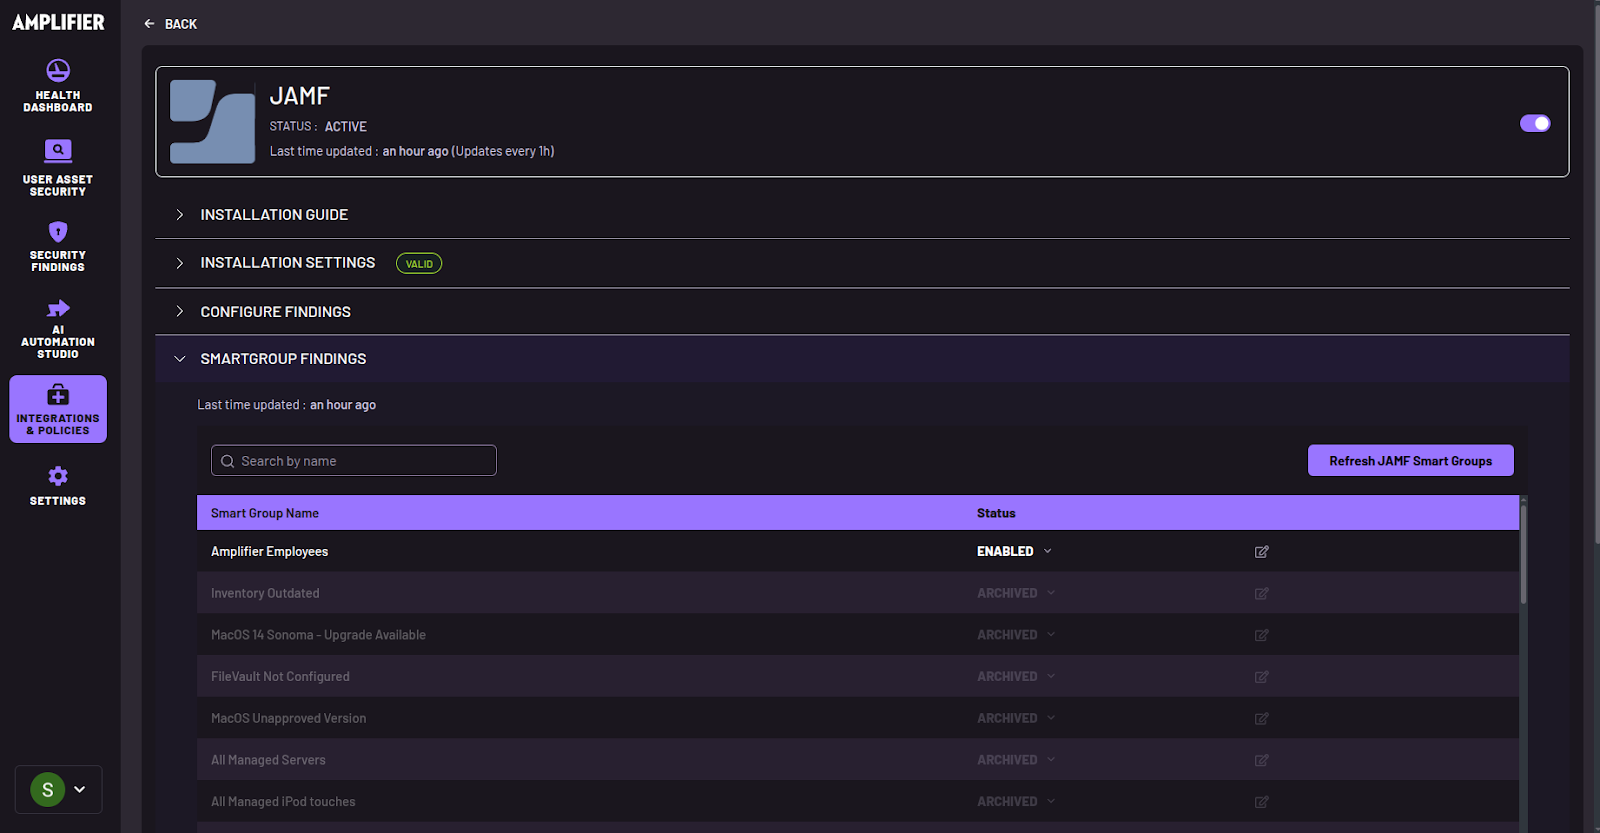Viewport: 1600px width, 833px height.
Task: Click the ACTIVE status text
Action: [345, 127]
